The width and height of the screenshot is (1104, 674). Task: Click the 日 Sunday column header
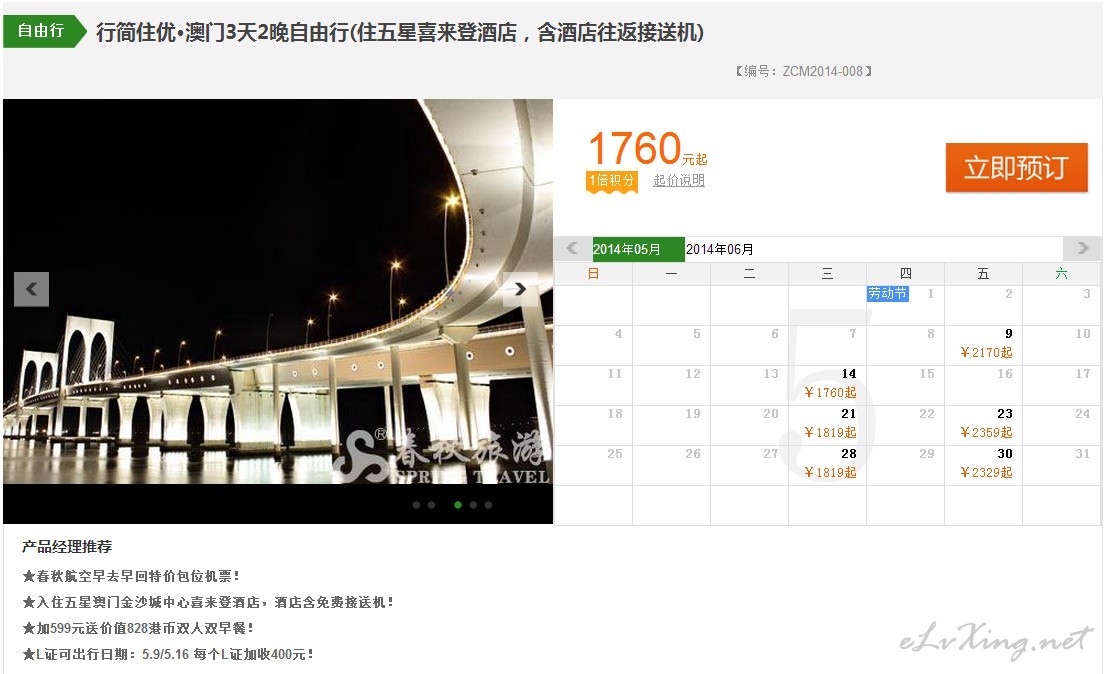coord(594,274)
